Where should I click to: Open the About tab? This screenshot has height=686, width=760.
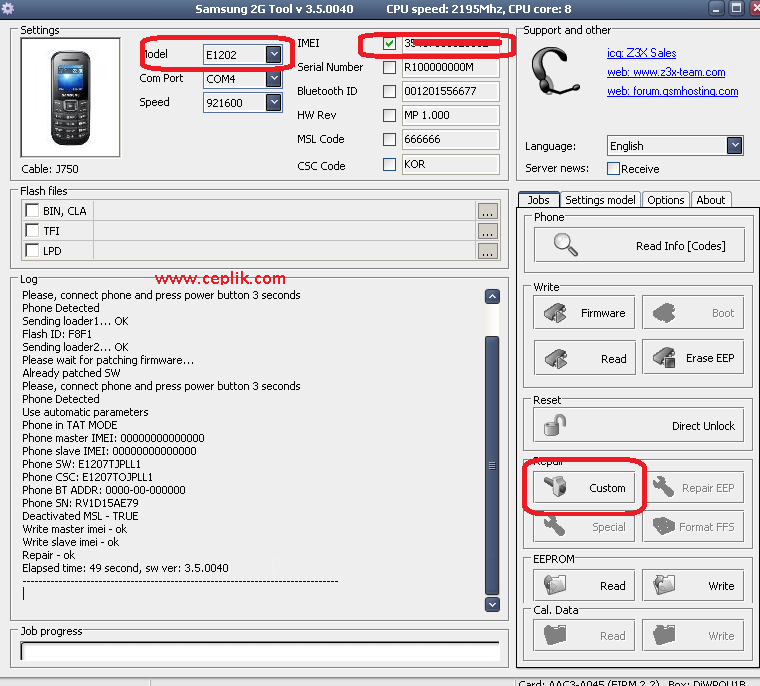[711, 200]
